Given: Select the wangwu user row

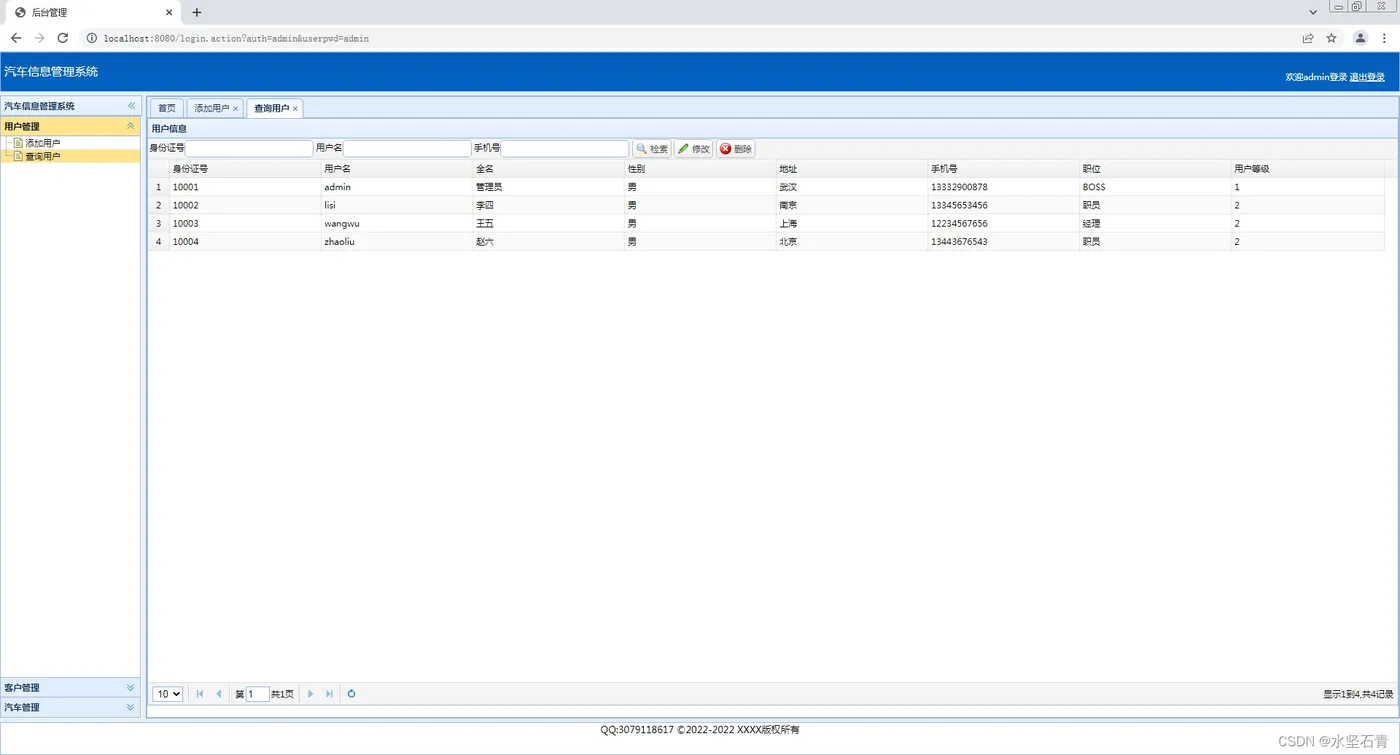Looking at the screenshot, I should point(766,223).
